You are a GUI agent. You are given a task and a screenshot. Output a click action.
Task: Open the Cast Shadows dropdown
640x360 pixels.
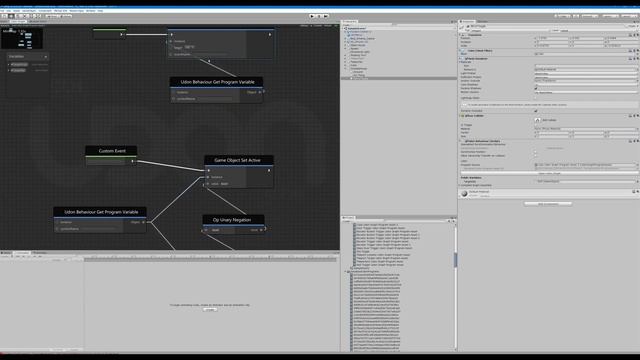[x=586, y=84]
